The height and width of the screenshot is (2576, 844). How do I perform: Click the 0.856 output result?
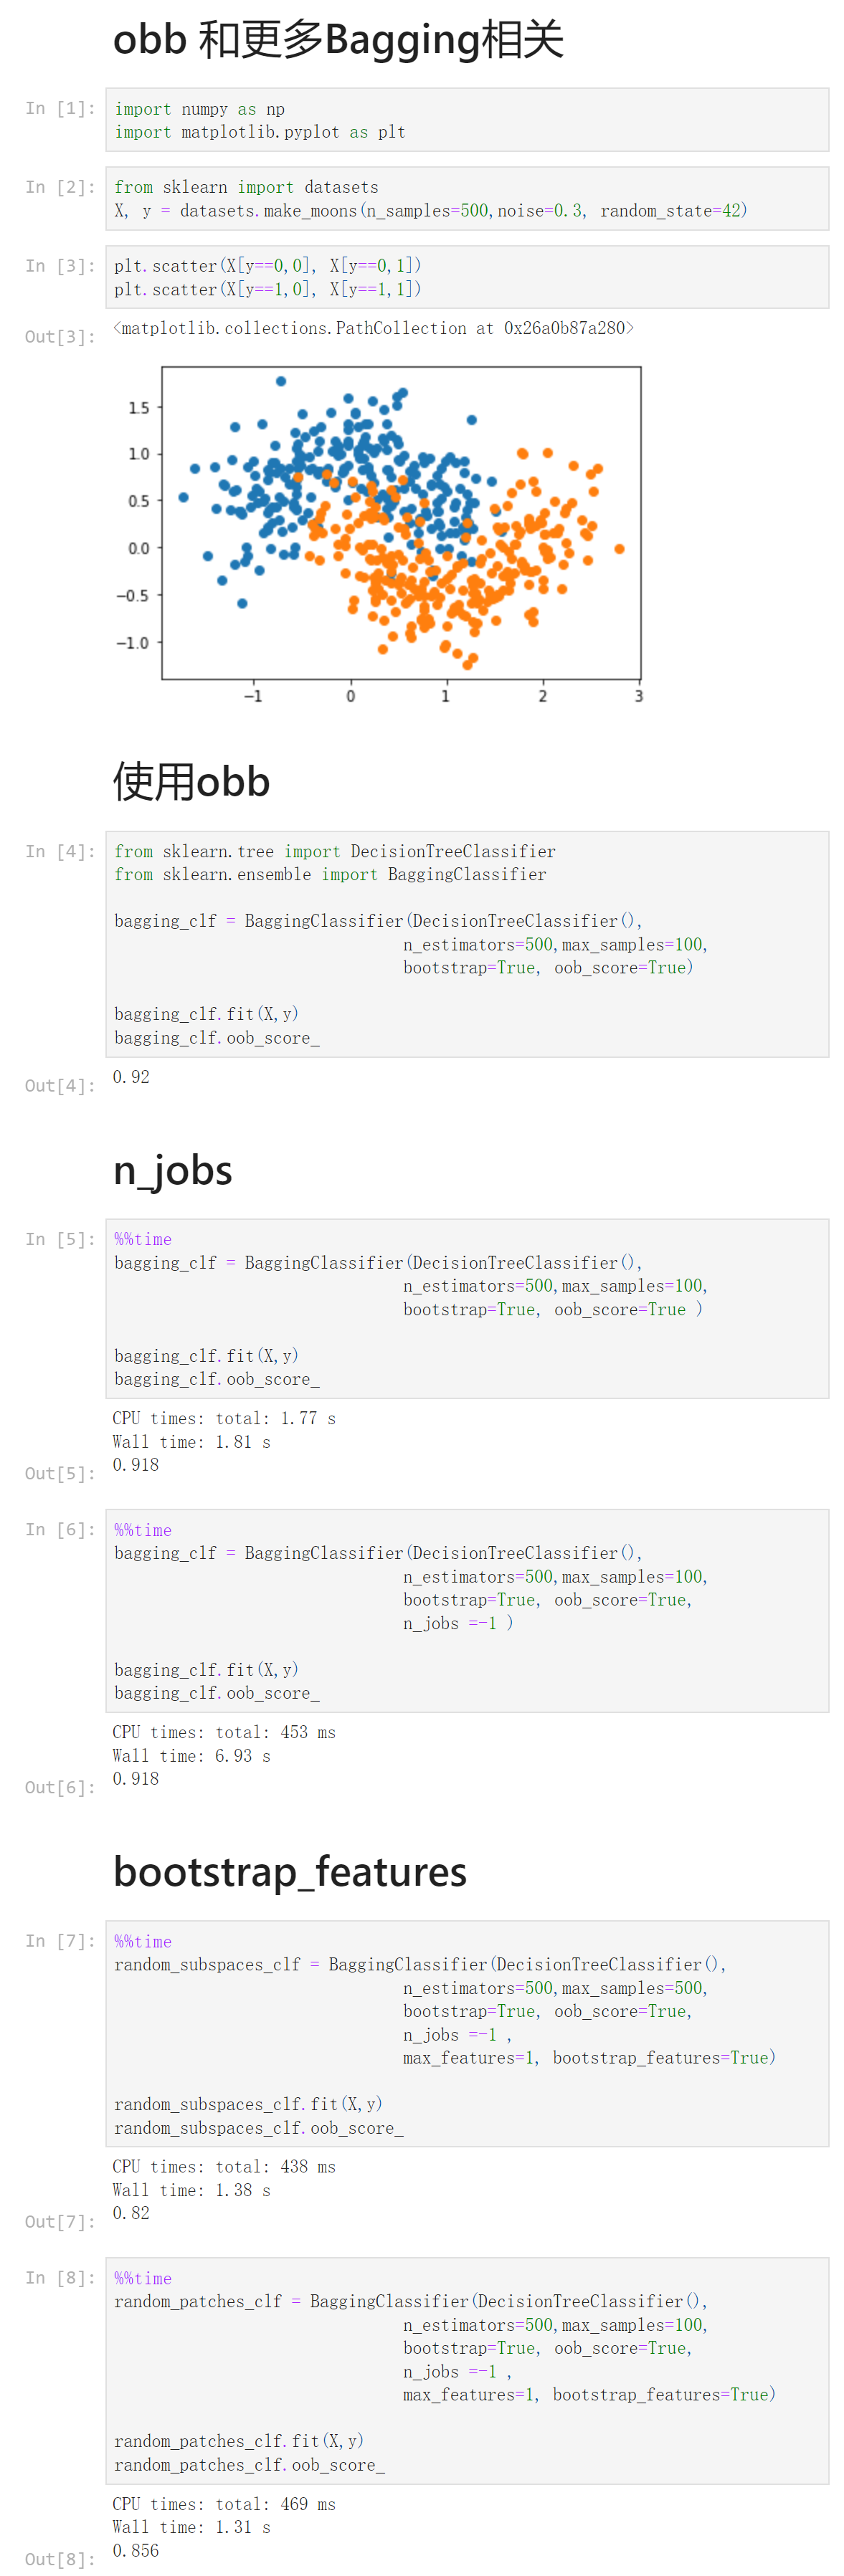click(x=135, y=2550)
